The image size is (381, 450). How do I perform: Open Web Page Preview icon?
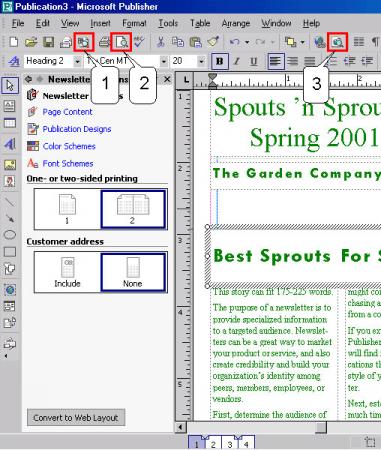[x=338, y=42]
